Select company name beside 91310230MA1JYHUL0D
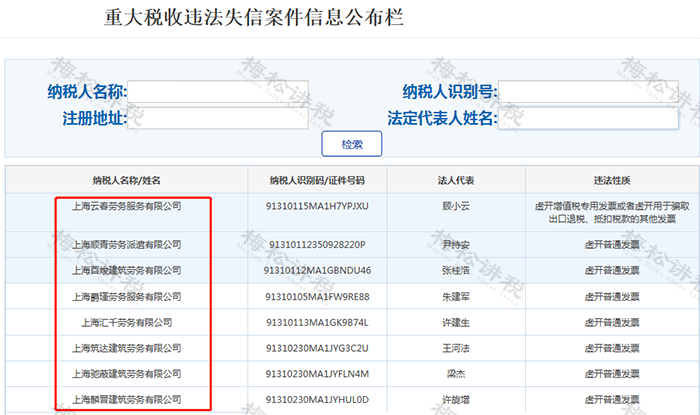 point(127,400)
